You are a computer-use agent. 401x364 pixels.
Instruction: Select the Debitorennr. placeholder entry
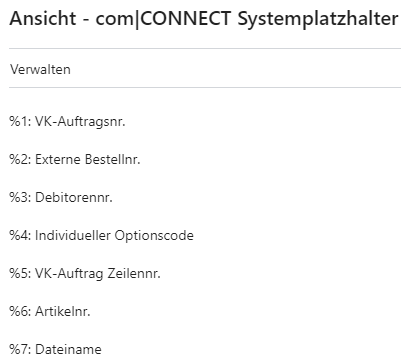pyautogui.click(x=61, y=197)
